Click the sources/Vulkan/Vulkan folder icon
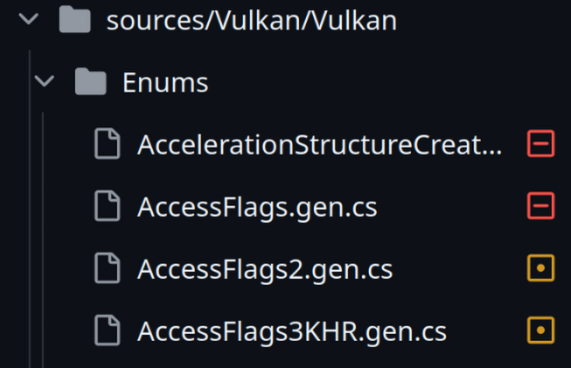Viewport: 571px width, 368px height. click(x=75, y=19)
